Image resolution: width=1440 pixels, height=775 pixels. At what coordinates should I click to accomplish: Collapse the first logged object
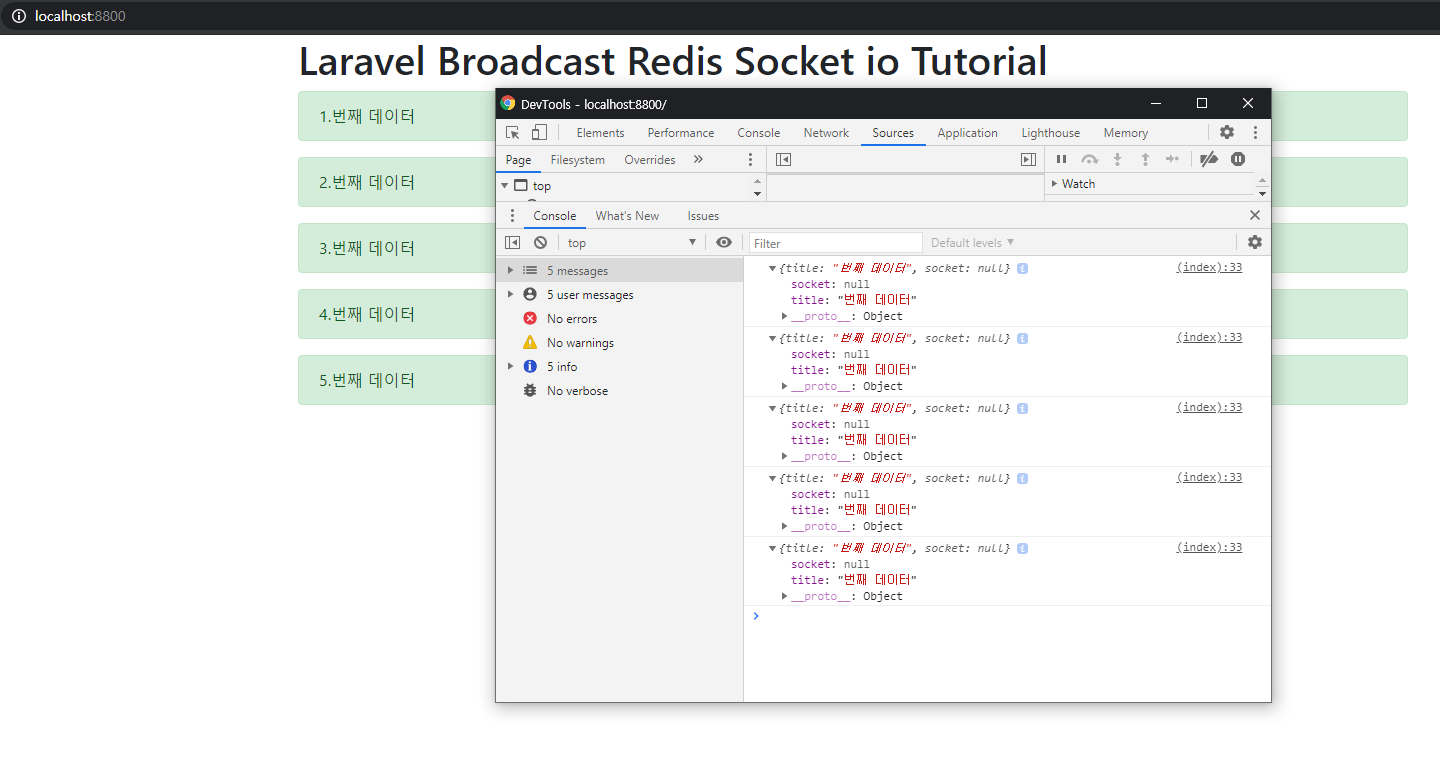click(x=772, y=268)
